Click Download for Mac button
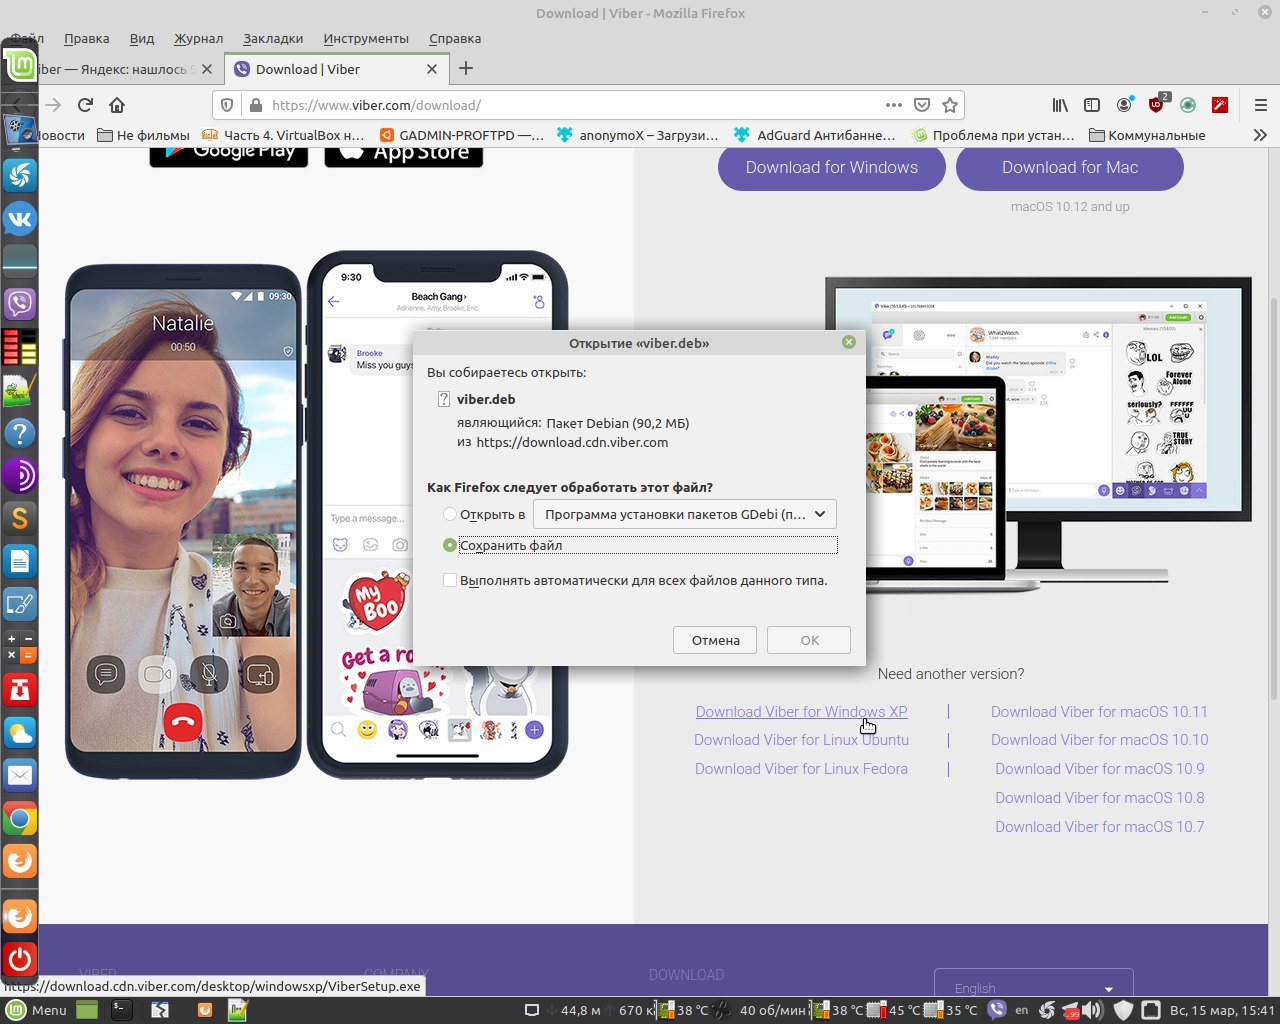Screen dimensions: 1280x1024 point(1070,167)
